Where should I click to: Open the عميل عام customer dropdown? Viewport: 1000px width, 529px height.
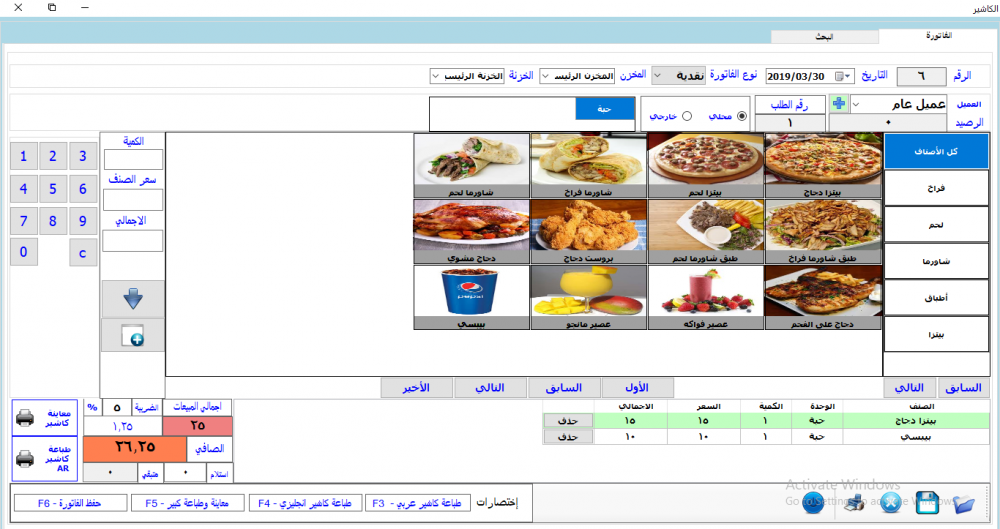tap(899, 104)
